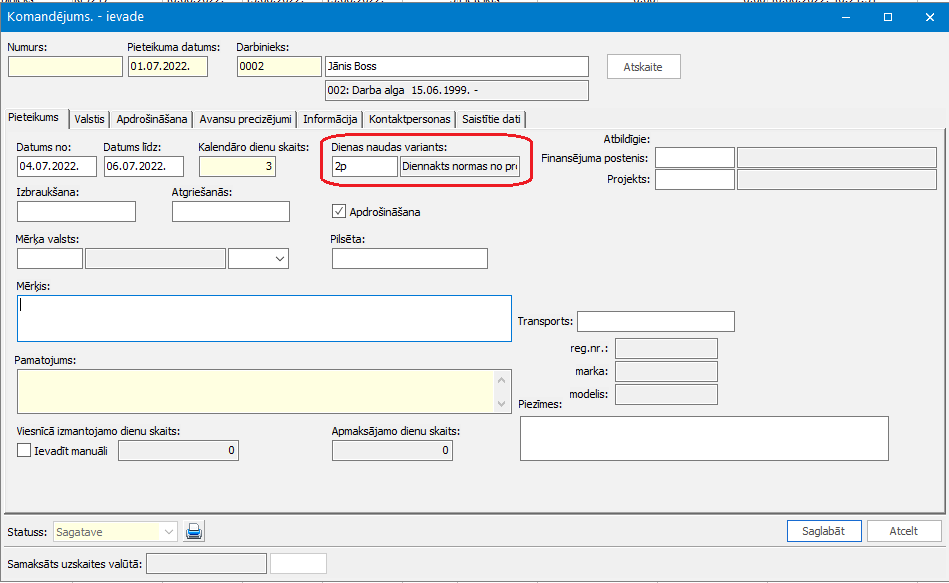Click the Diennakts normas description field

pyautogui.click(x=460, y=166)
